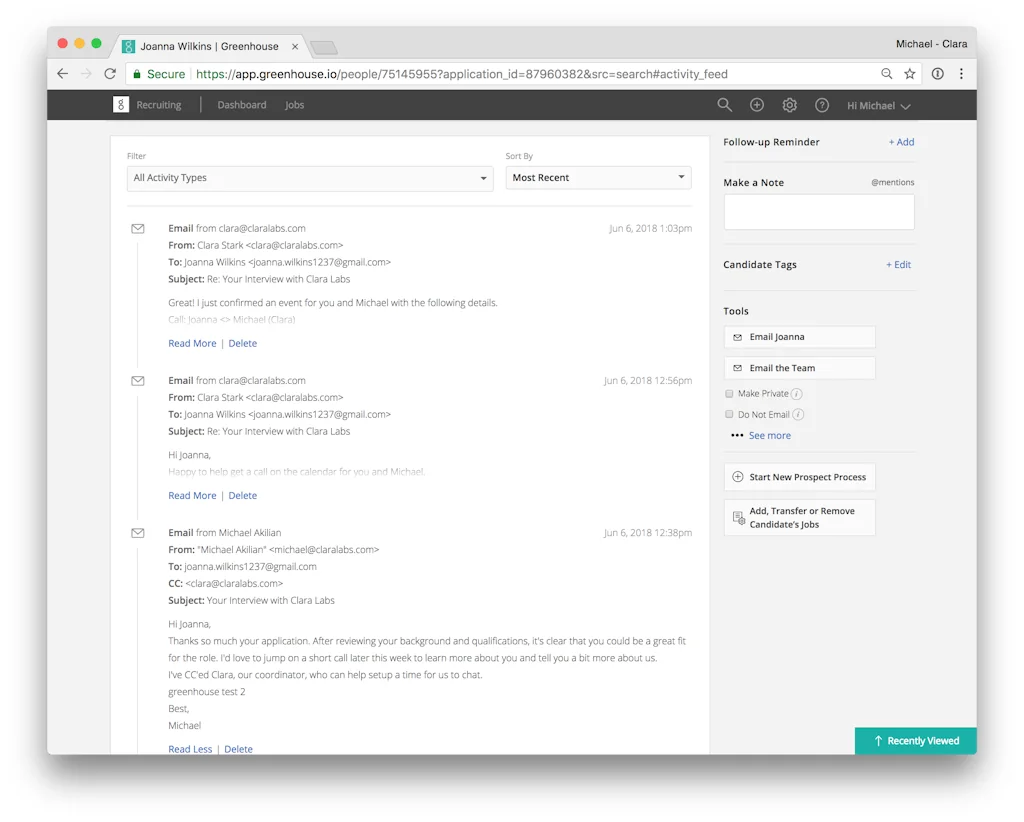1024x822 pixels.
Task: Enable the Make Private checkbox
Action: [x=729, y=394]
